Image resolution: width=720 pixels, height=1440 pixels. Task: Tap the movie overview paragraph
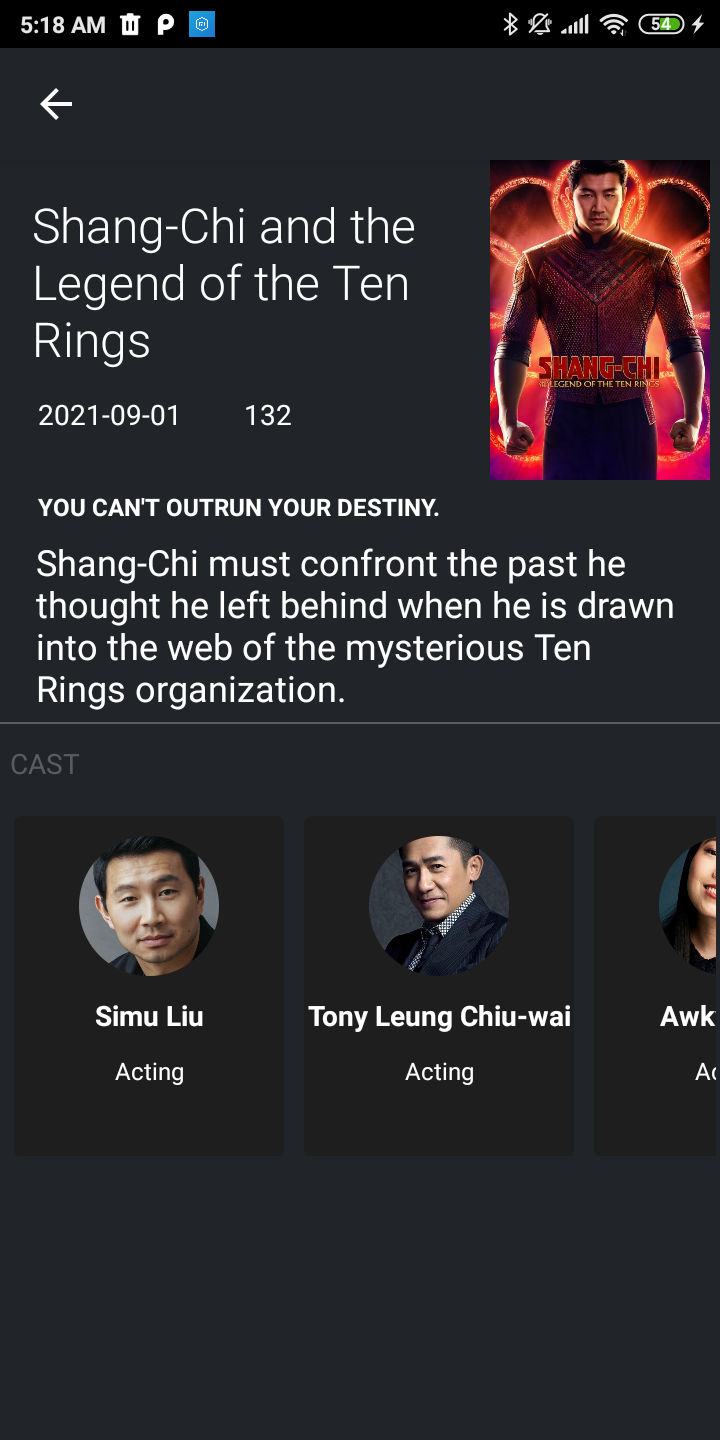tap(355, 627)
